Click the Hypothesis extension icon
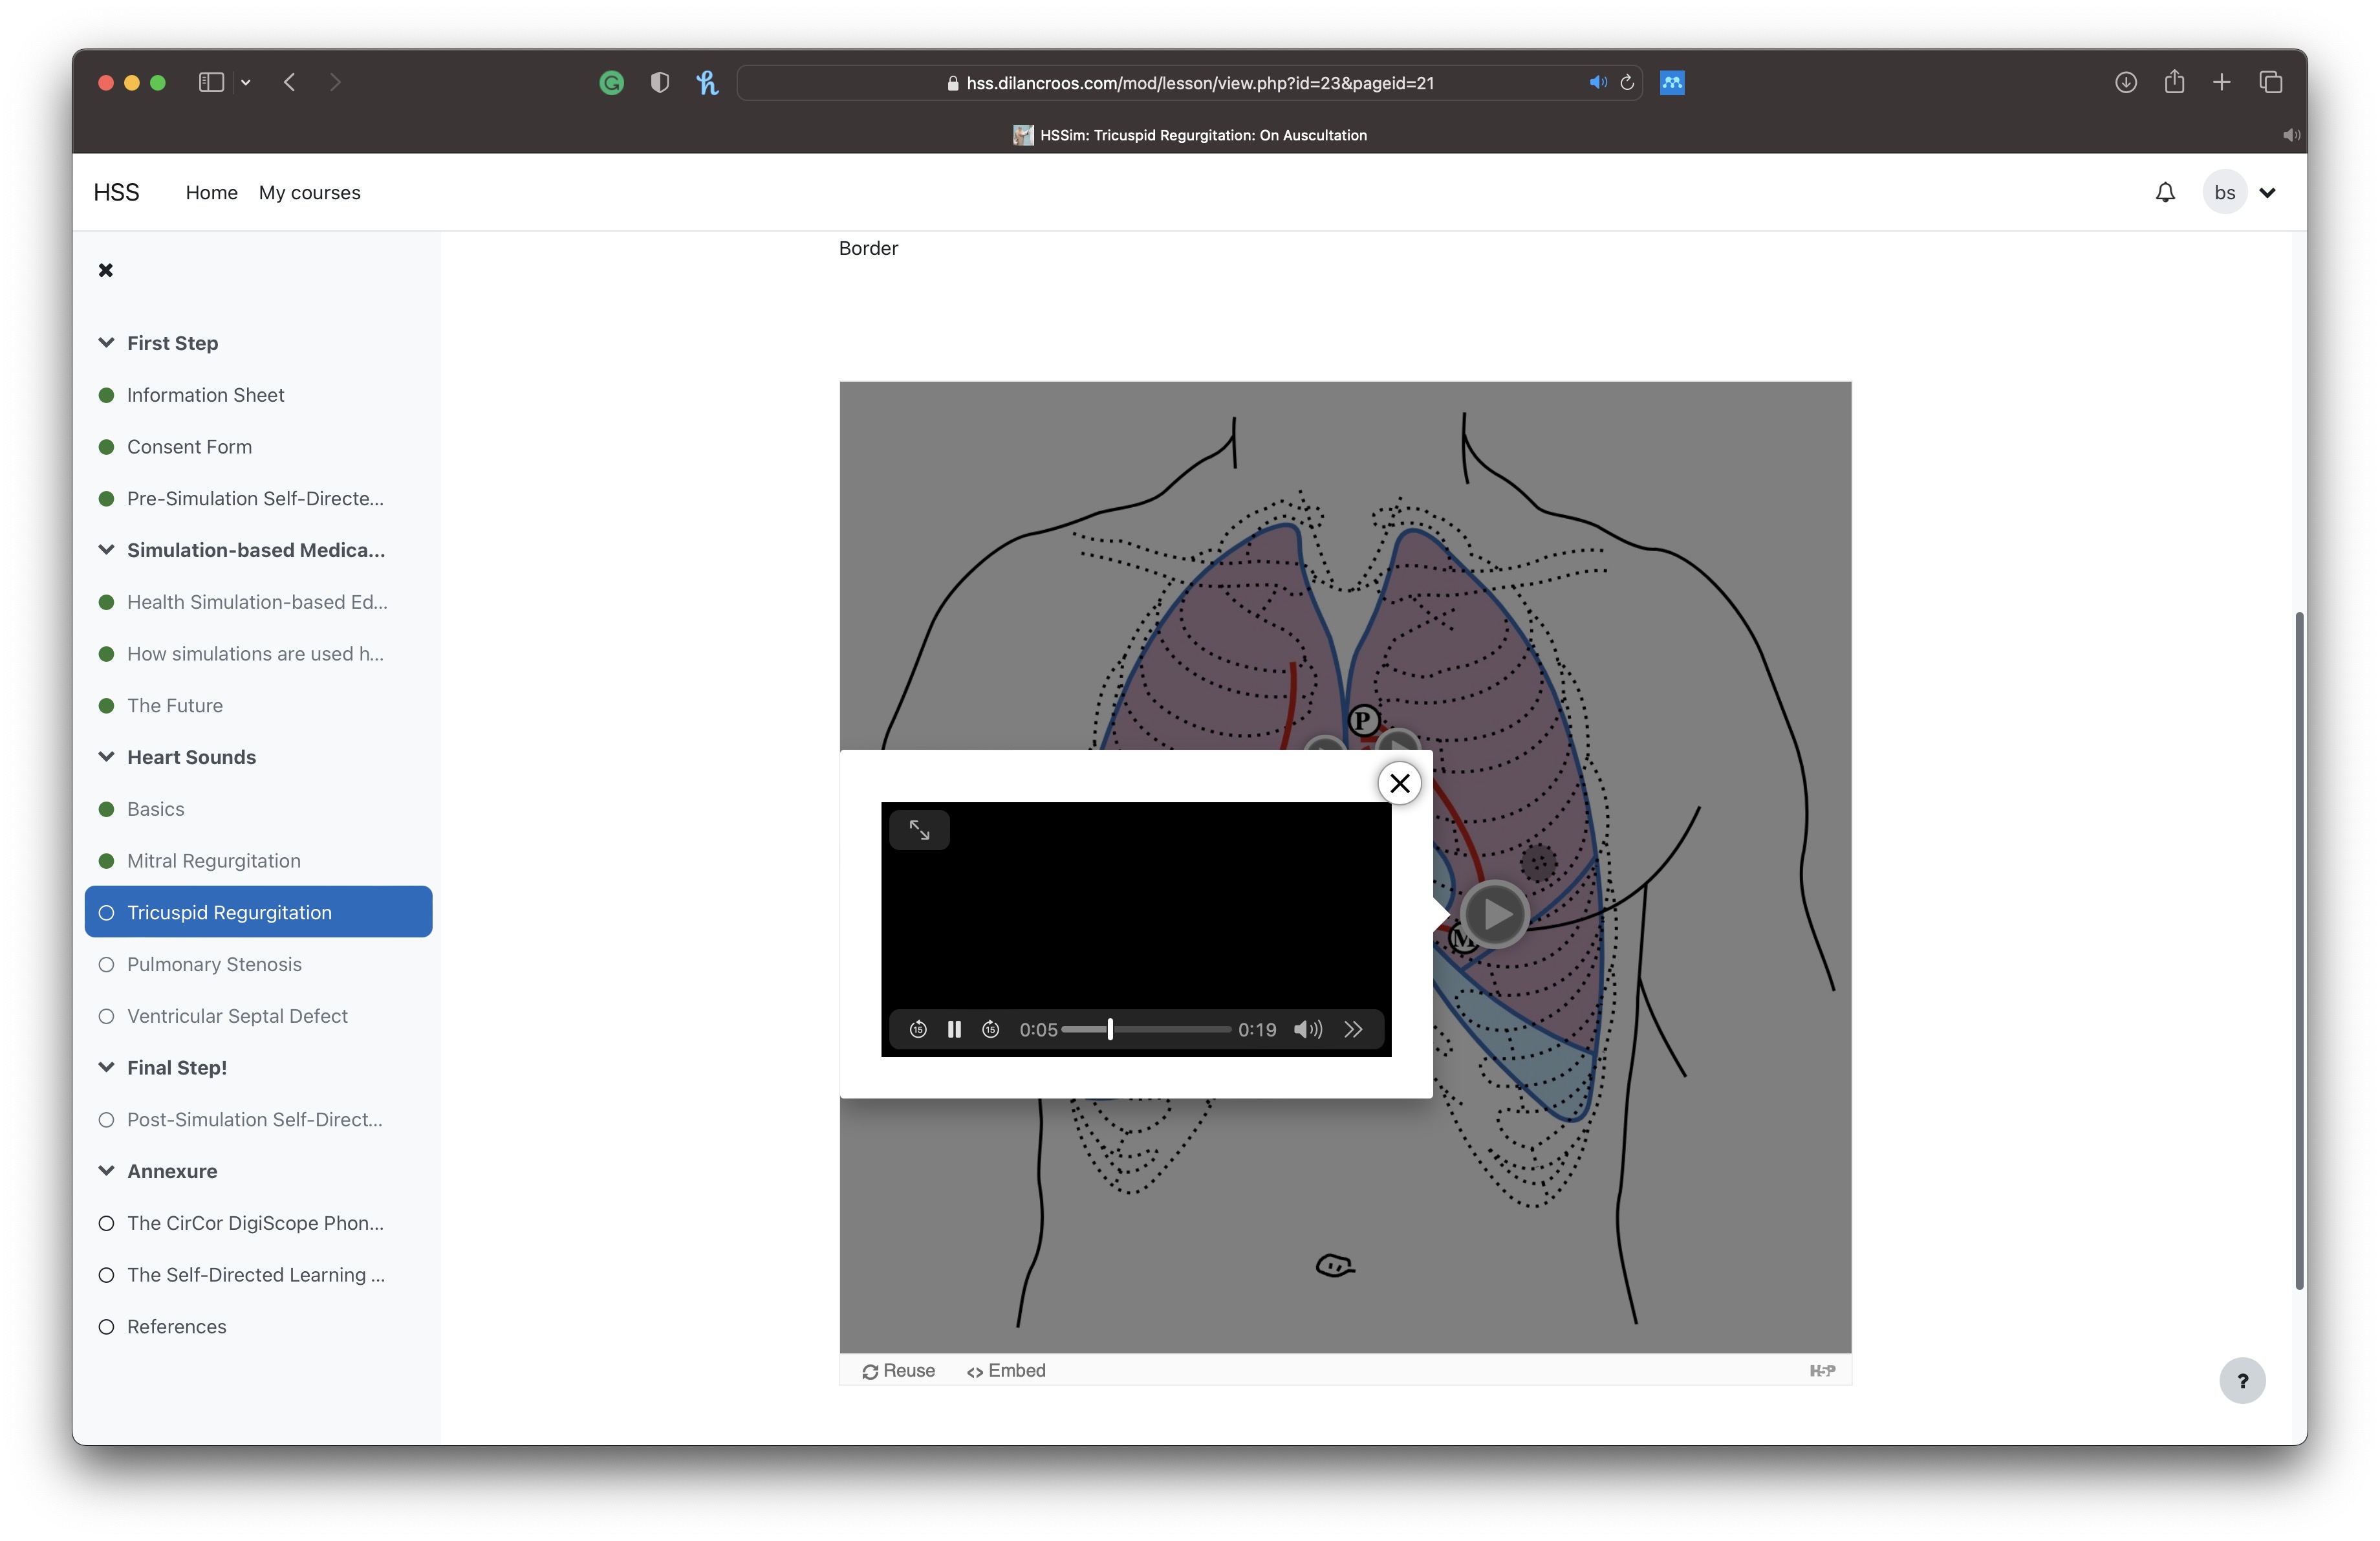The height and width of the screenshot is (1541, 2380). (x=707, y=82)
